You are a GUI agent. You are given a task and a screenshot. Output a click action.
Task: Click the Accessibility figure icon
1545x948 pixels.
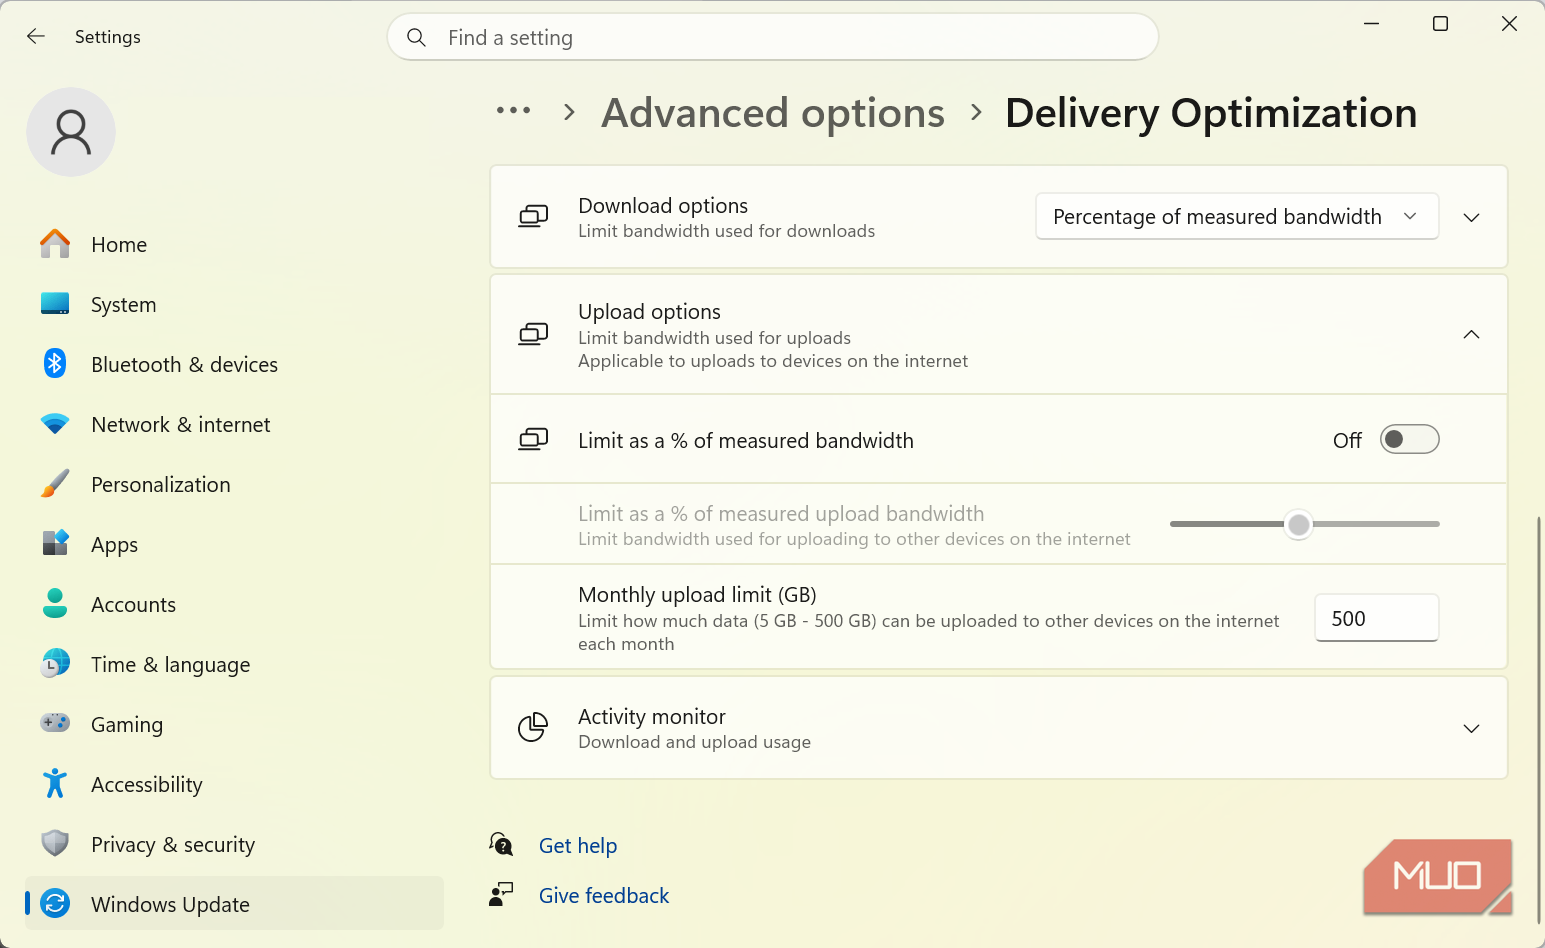55,783
